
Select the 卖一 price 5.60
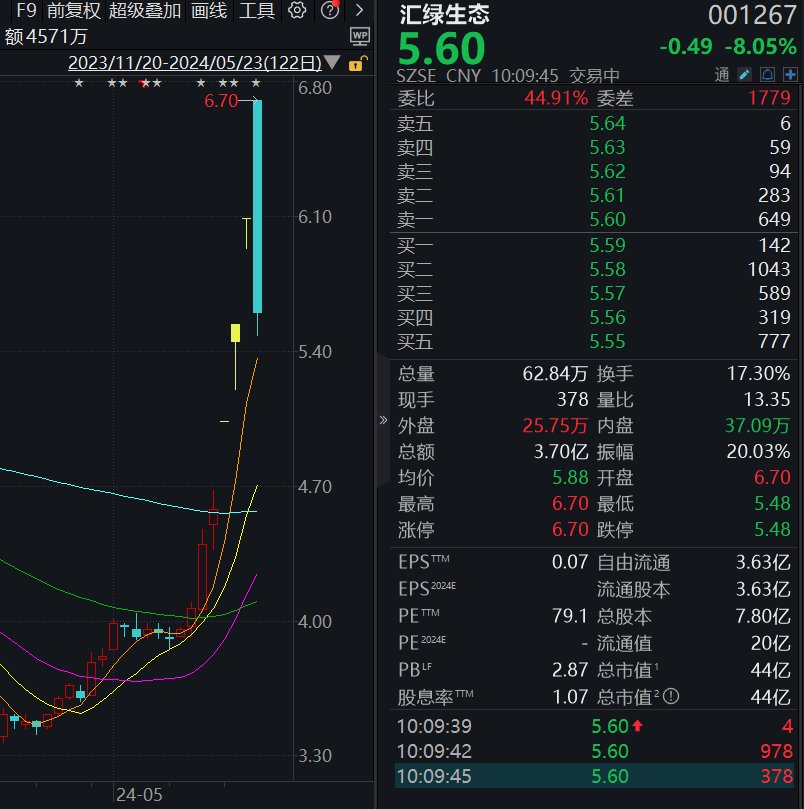click(x=607, y=219)
